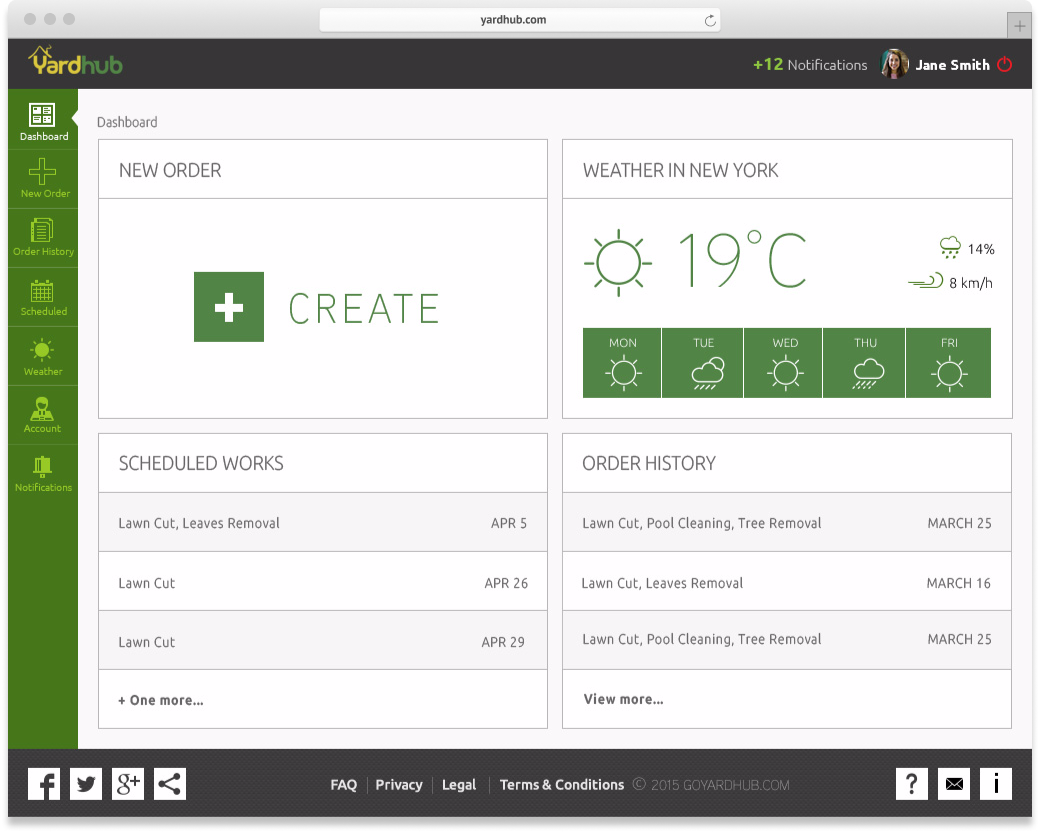Click the share footer icon
The image size is (1040, 833).
pyautogui.click(x=170, y=784)
